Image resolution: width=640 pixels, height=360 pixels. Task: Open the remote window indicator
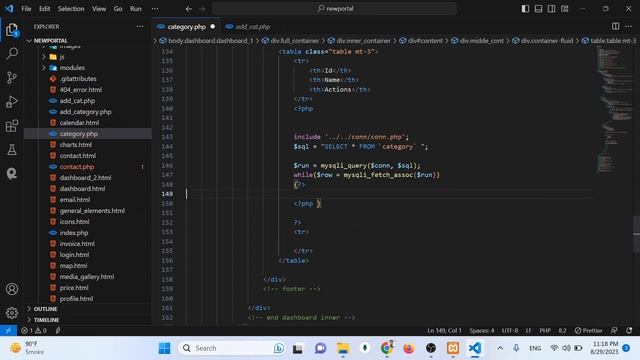[x=8, y=331]
